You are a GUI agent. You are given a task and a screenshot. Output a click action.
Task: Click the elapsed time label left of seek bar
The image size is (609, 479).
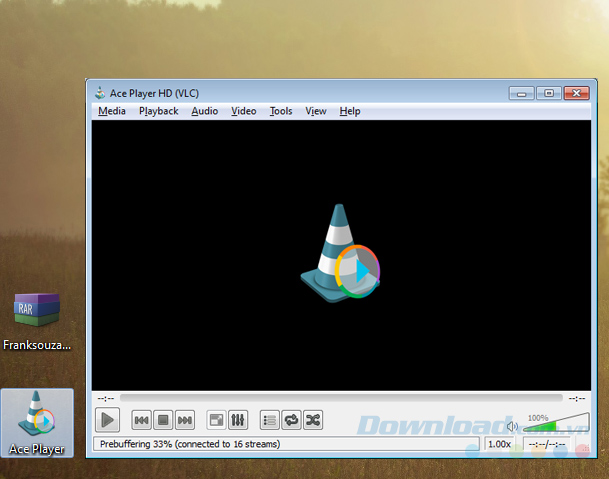pyautogui.click(x=106, y=398)
